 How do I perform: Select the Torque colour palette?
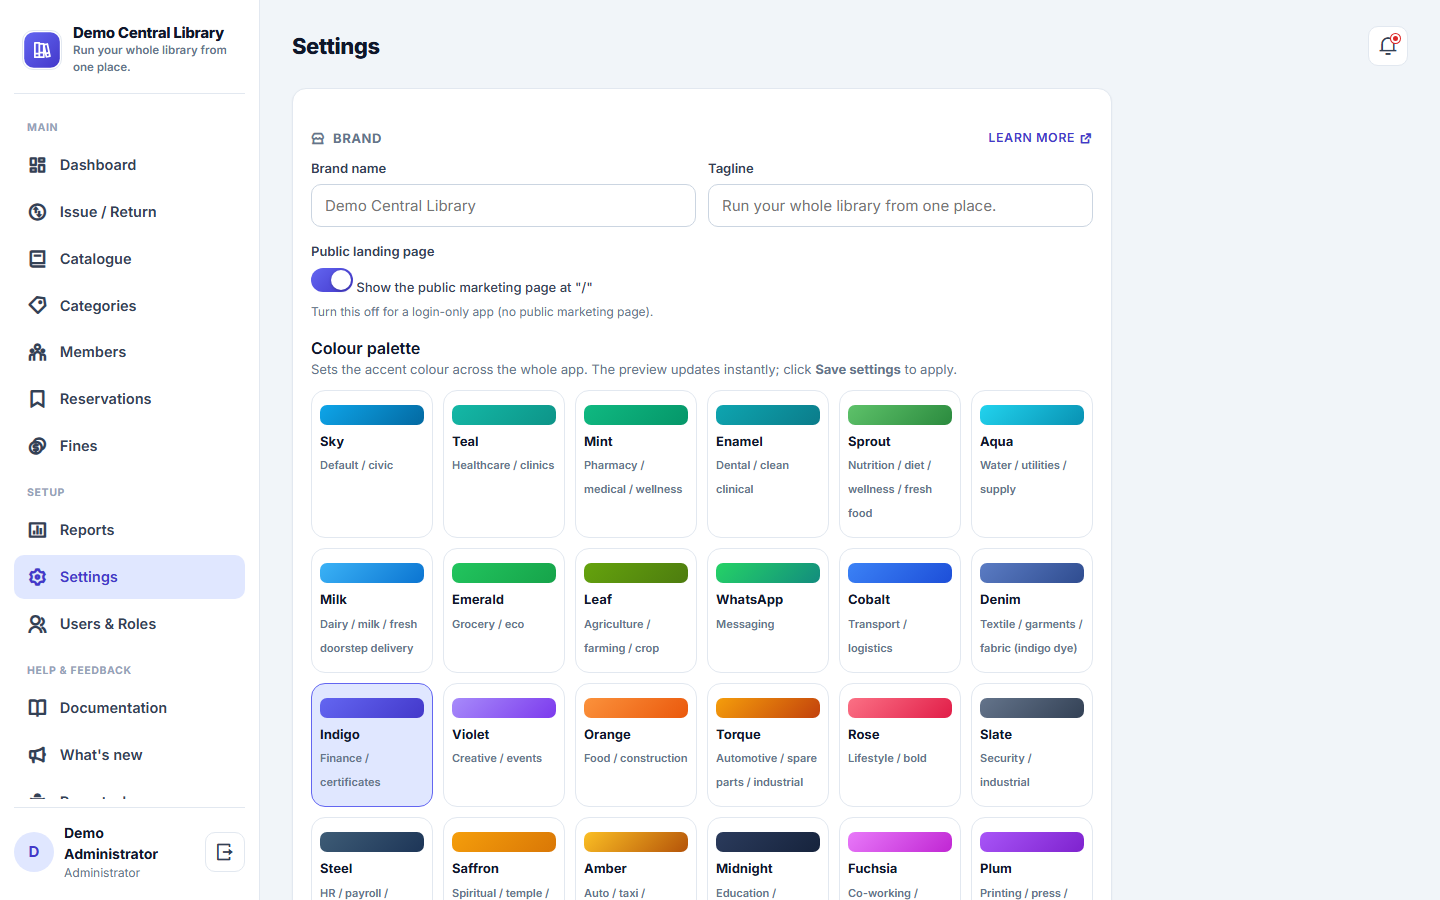(x=768, y=745)
